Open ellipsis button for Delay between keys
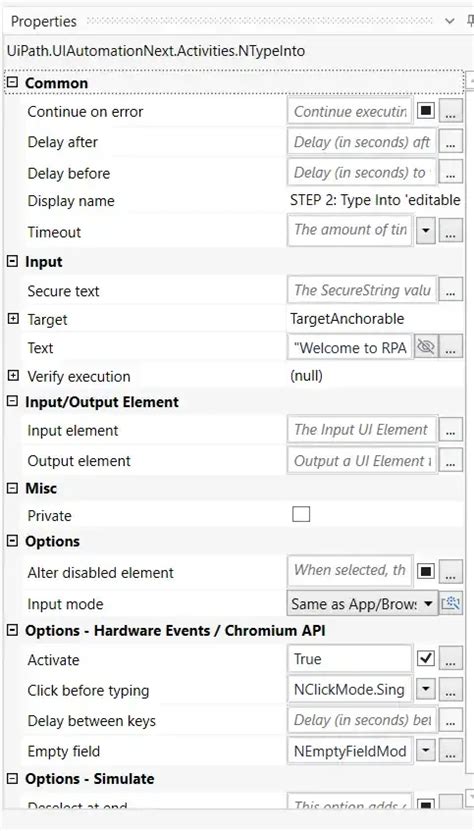The width and height of the screenshot is (474, 831). 450,721
